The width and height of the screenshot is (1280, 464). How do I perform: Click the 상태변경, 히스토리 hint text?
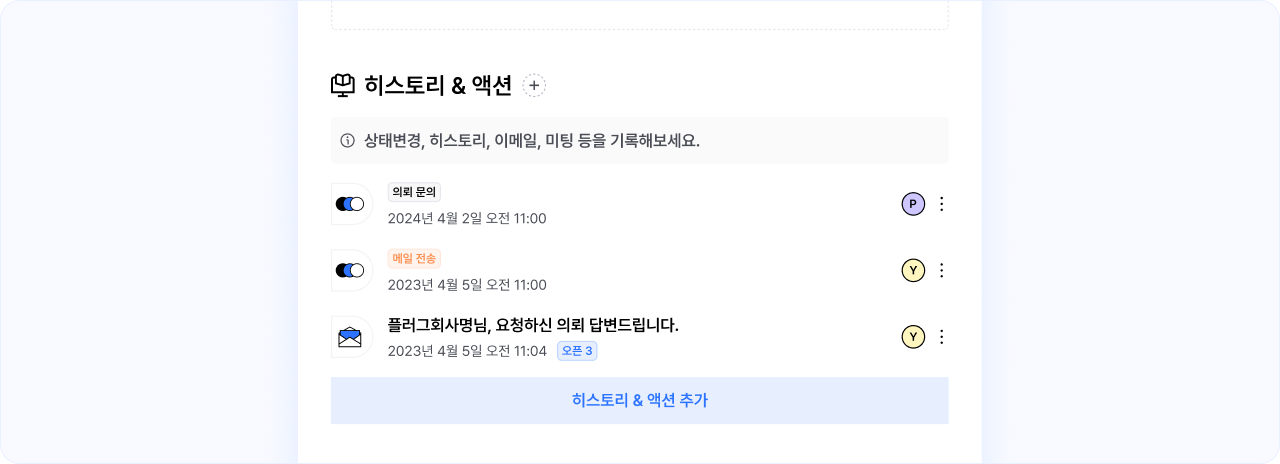(x=532, y=140)
